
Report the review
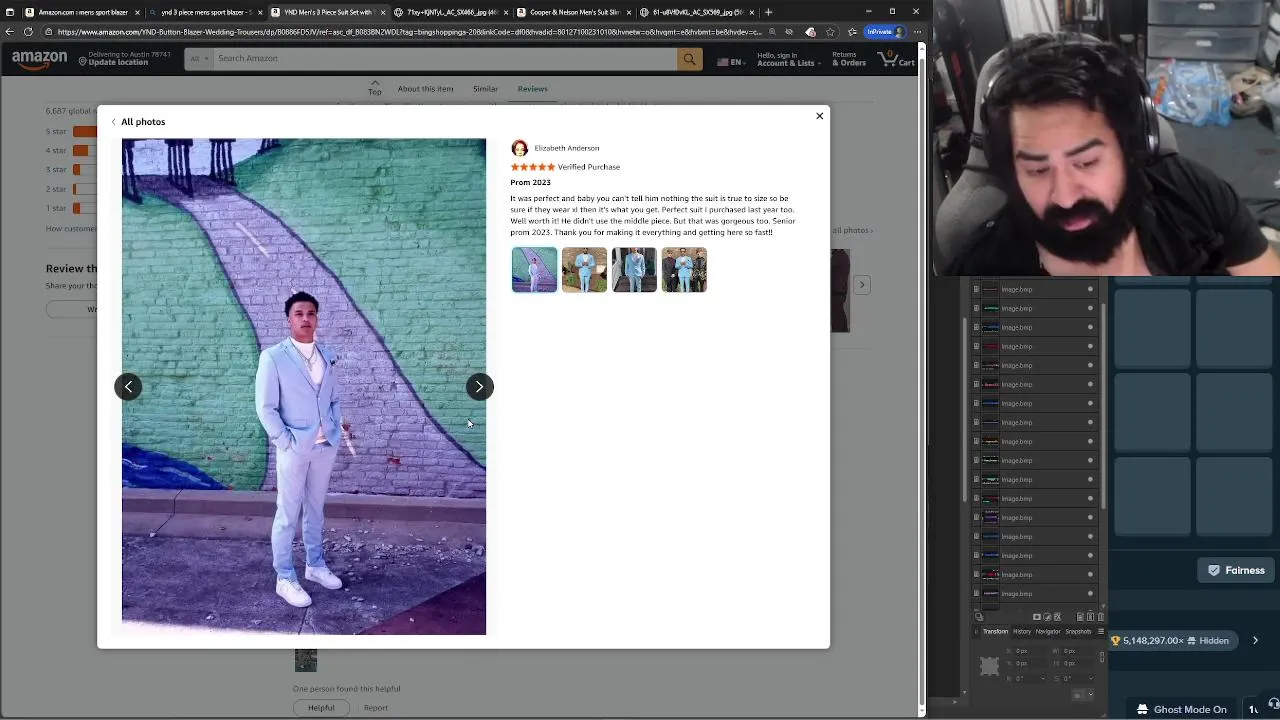[x=375, y=708]
